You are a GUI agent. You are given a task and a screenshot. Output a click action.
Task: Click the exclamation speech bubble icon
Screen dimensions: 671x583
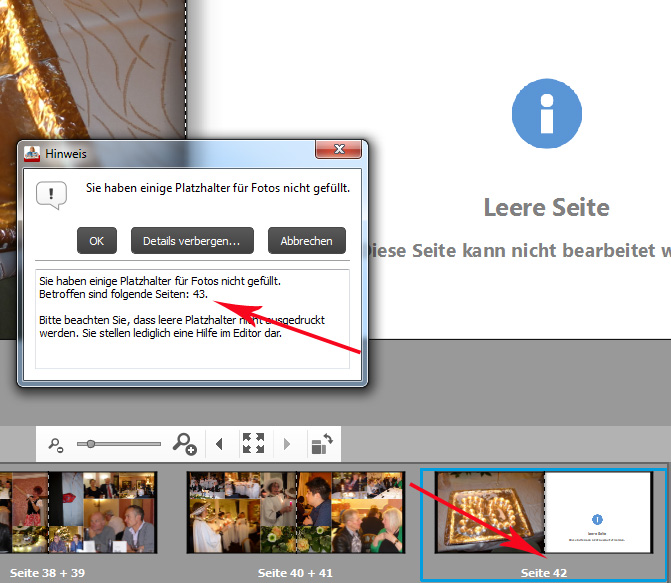click(51, 195)
